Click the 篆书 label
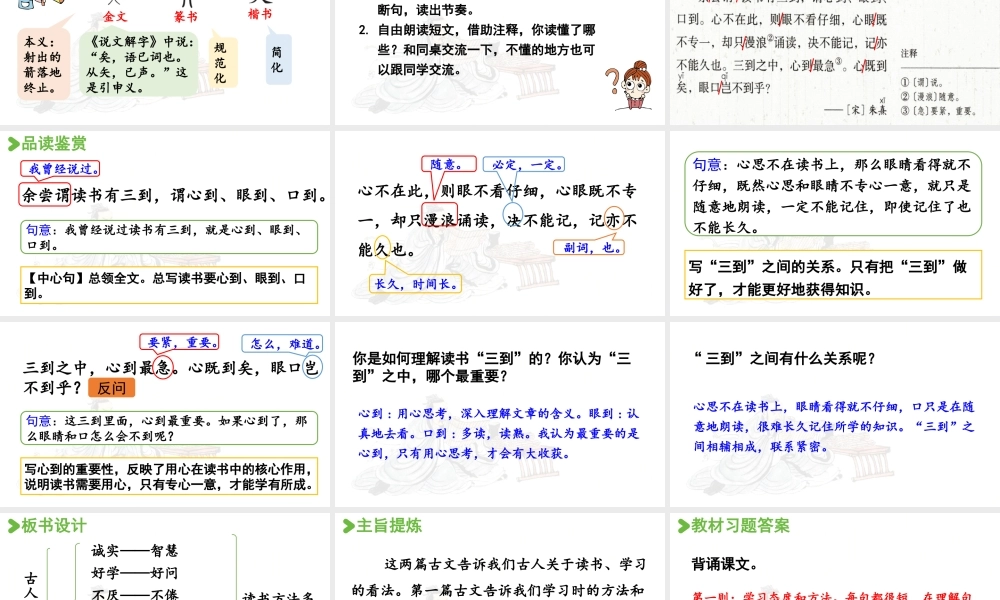This screenshot has height=600, width=1000. (186, 17)
